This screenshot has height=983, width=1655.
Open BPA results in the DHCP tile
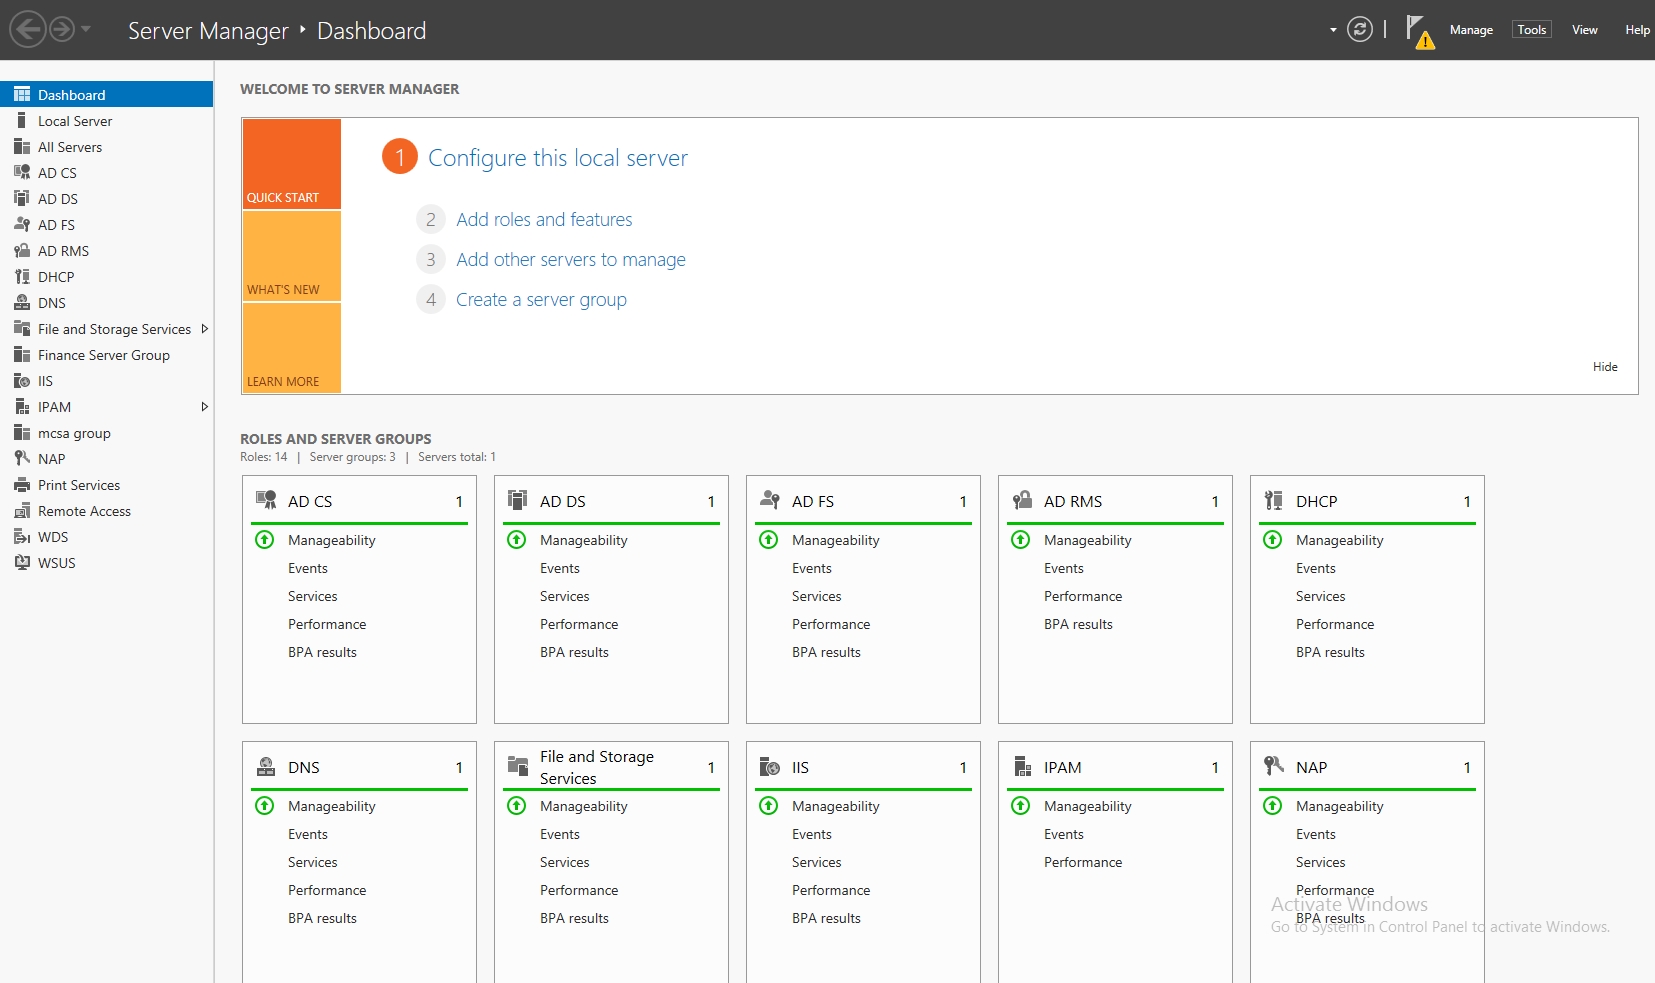[1330, 652]
